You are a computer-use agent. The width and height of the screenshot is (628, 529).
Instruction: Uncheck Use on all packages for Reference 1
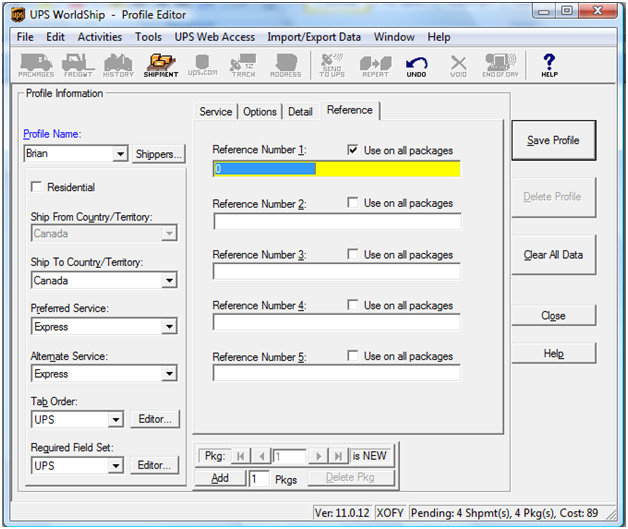pos(352,150)
